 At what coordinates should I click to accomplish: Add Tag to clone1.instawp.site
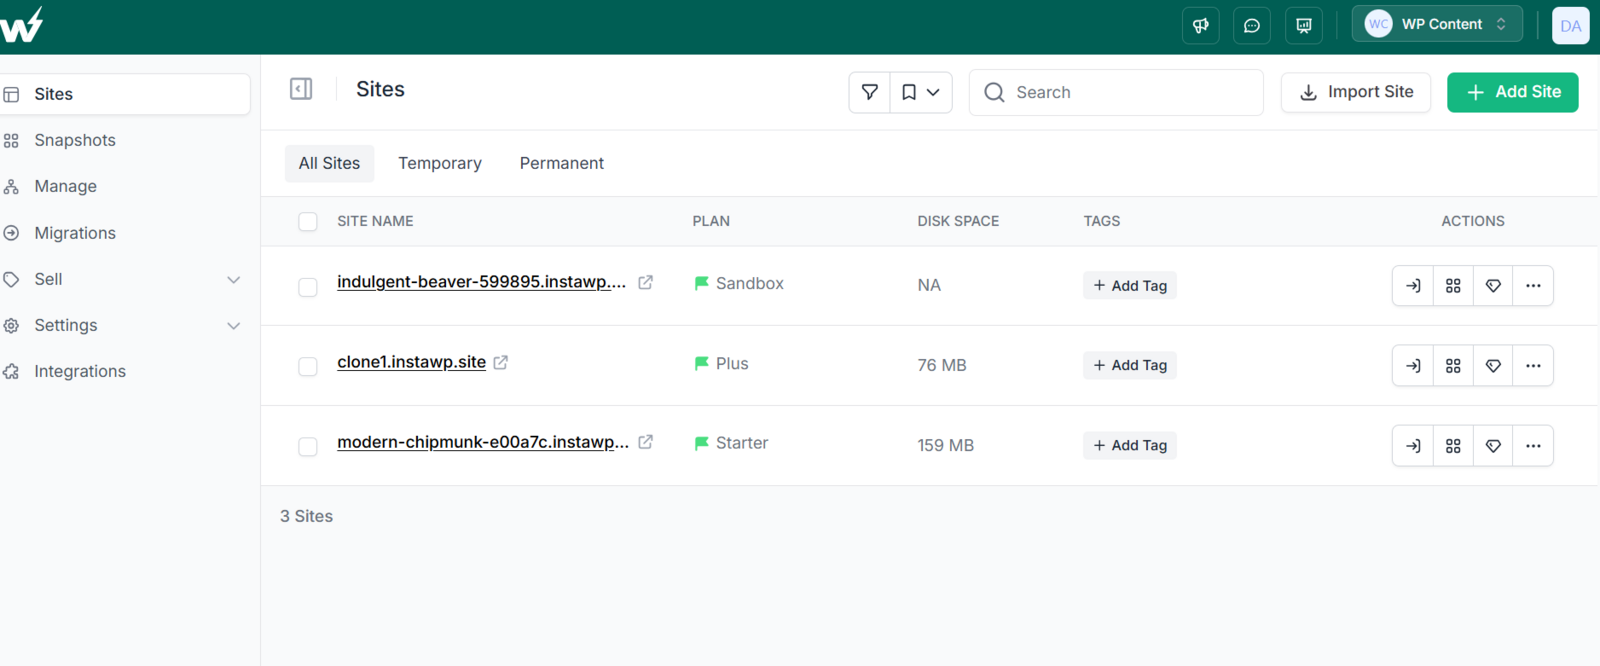click(x=1130, y=366)
